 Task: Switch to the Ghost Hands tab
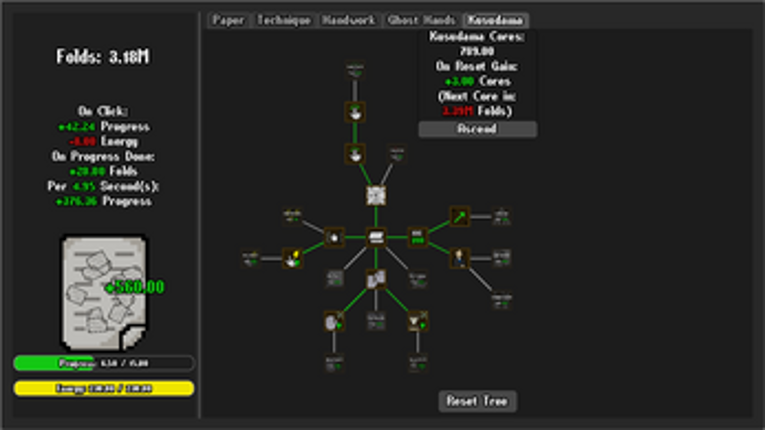point(421,20)
